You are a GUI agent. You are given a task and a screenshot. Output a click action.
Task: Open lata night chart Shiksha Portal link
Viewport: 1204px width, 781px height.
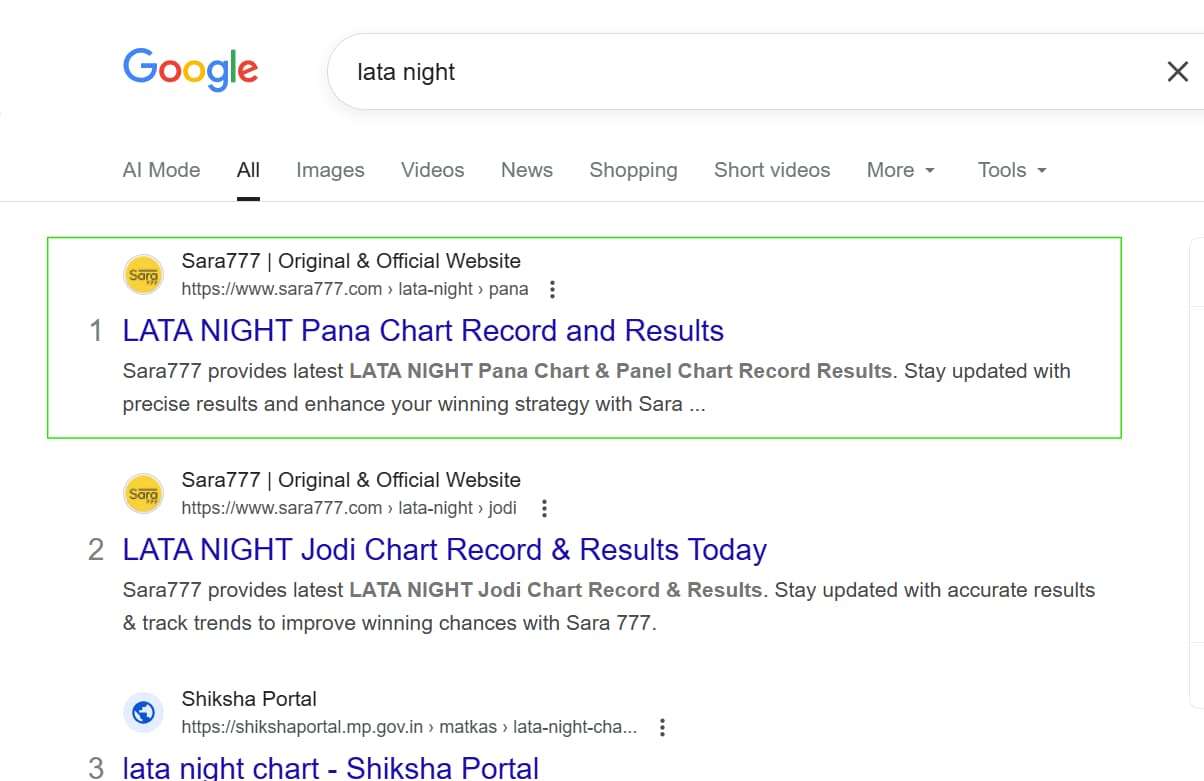330,768
